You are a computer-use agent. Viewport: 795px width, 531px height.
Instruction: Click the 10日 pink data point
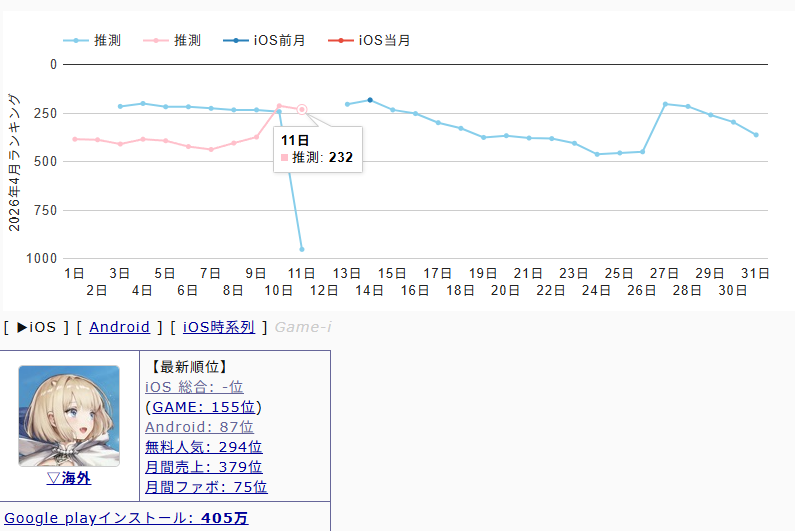[279, 106]
